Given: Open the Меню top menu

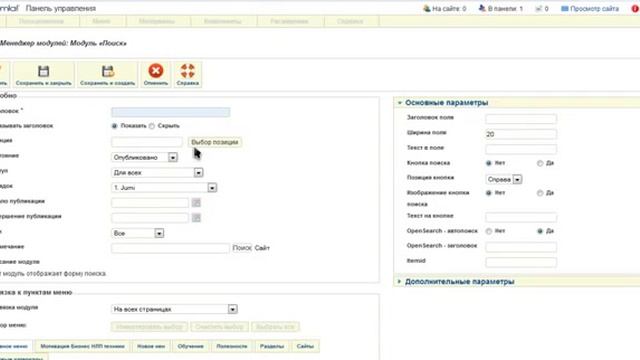Looking at the screenshot, I should point(101,21).
